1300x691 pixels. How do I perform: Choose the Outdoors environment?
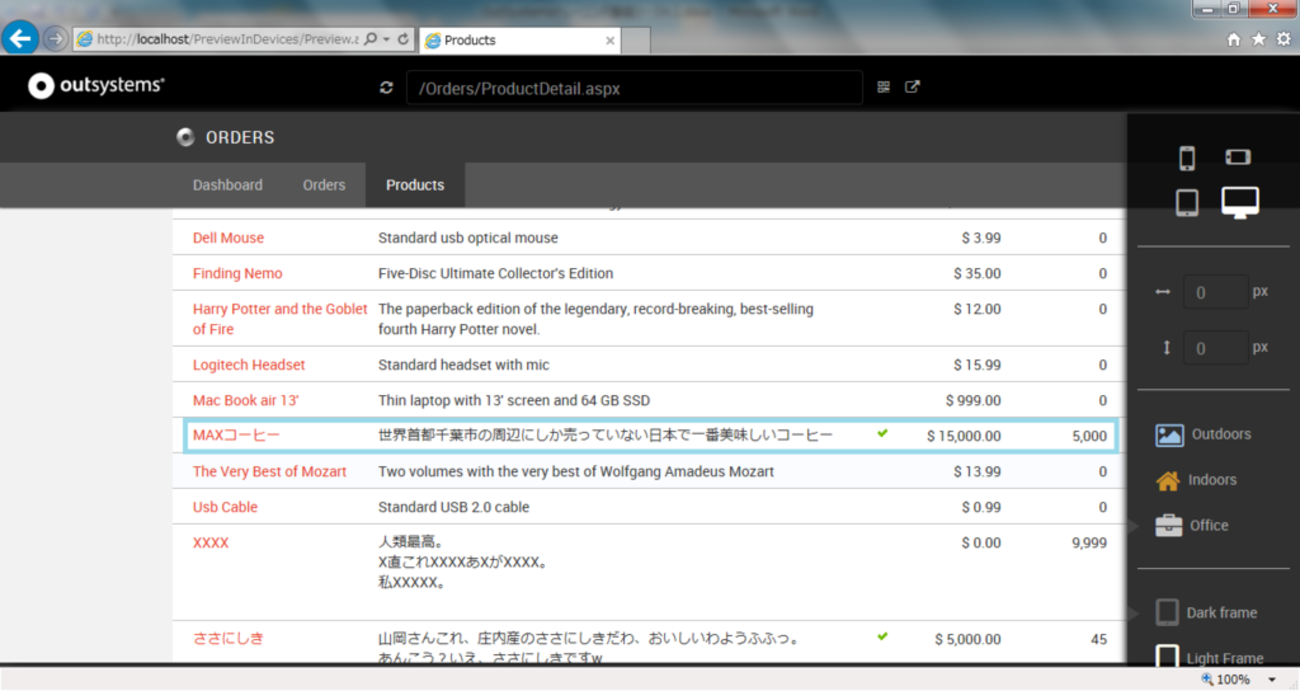1203,434
